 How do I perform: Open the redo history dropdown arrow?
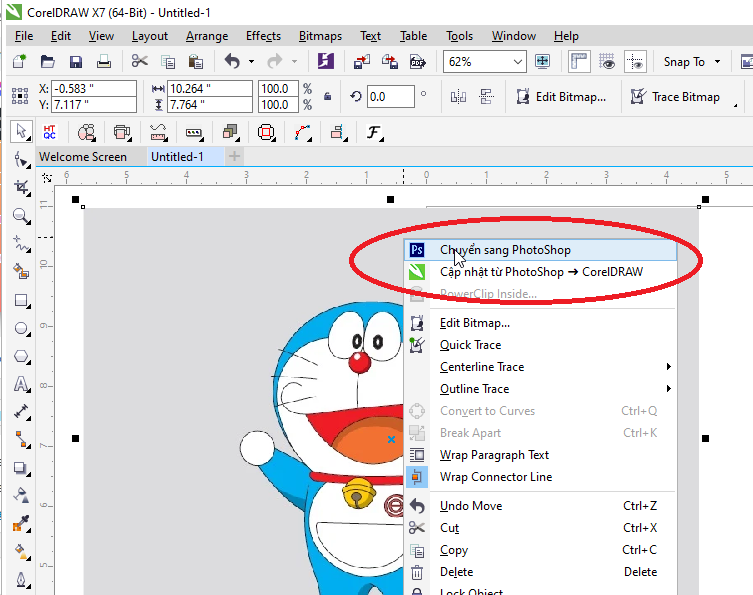click(294, 61)
